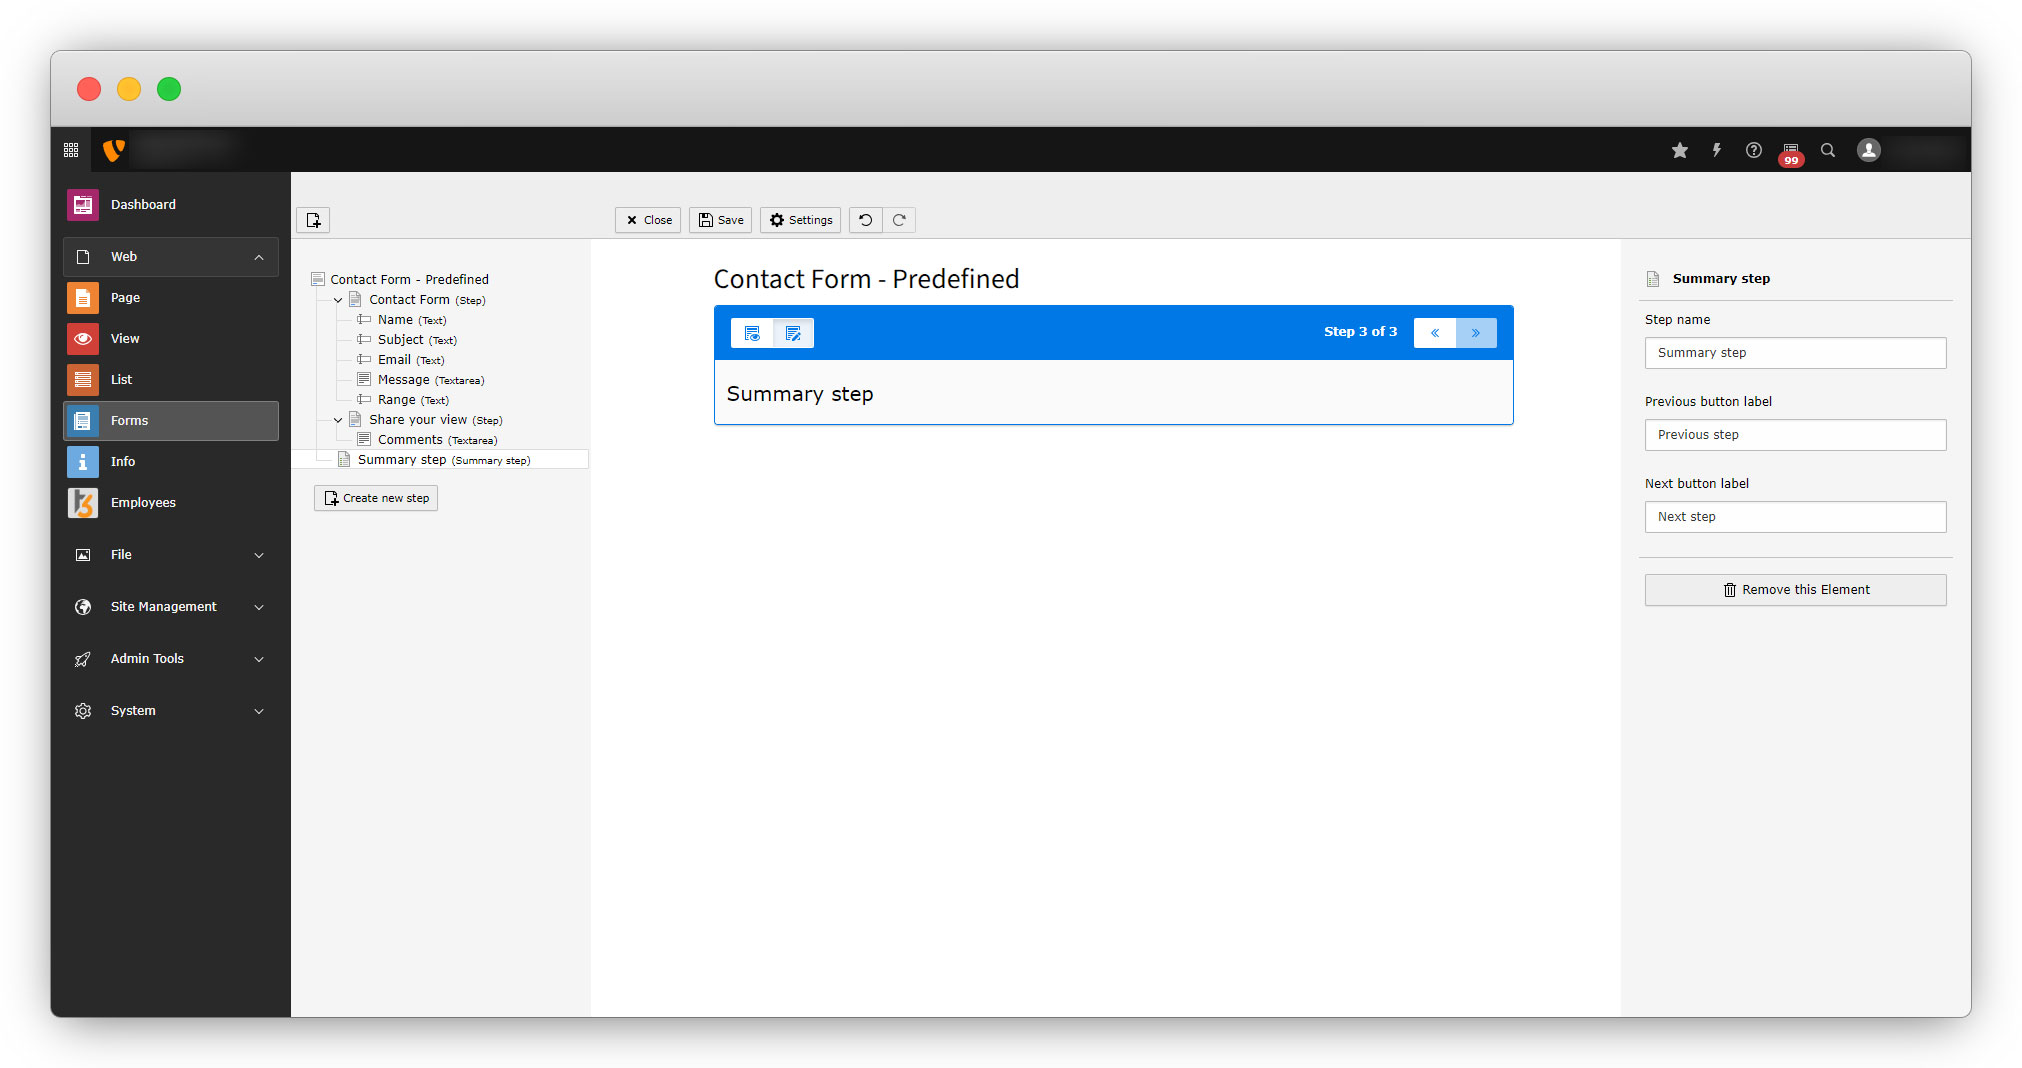Click the Remove this Element button
Viewport: 2022px width, 1068px height.
click(1795, 590)
